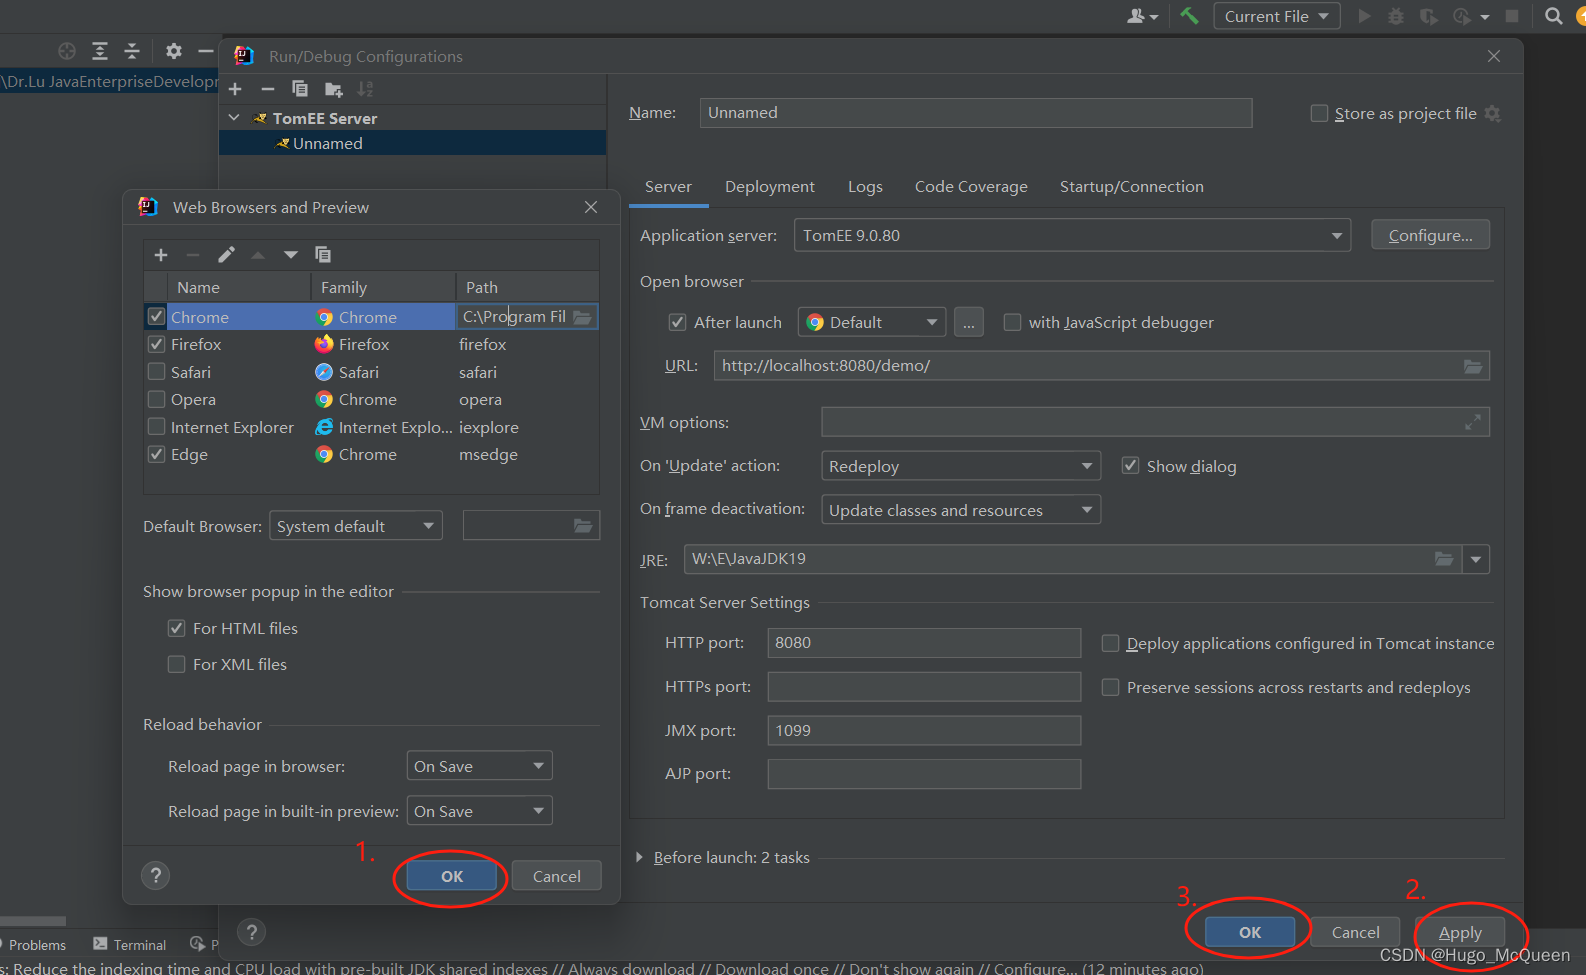This screenshot has height=975, width=1586.
Task: Open Reload page in built-in preview dropdown
Action: coord(479,811)
